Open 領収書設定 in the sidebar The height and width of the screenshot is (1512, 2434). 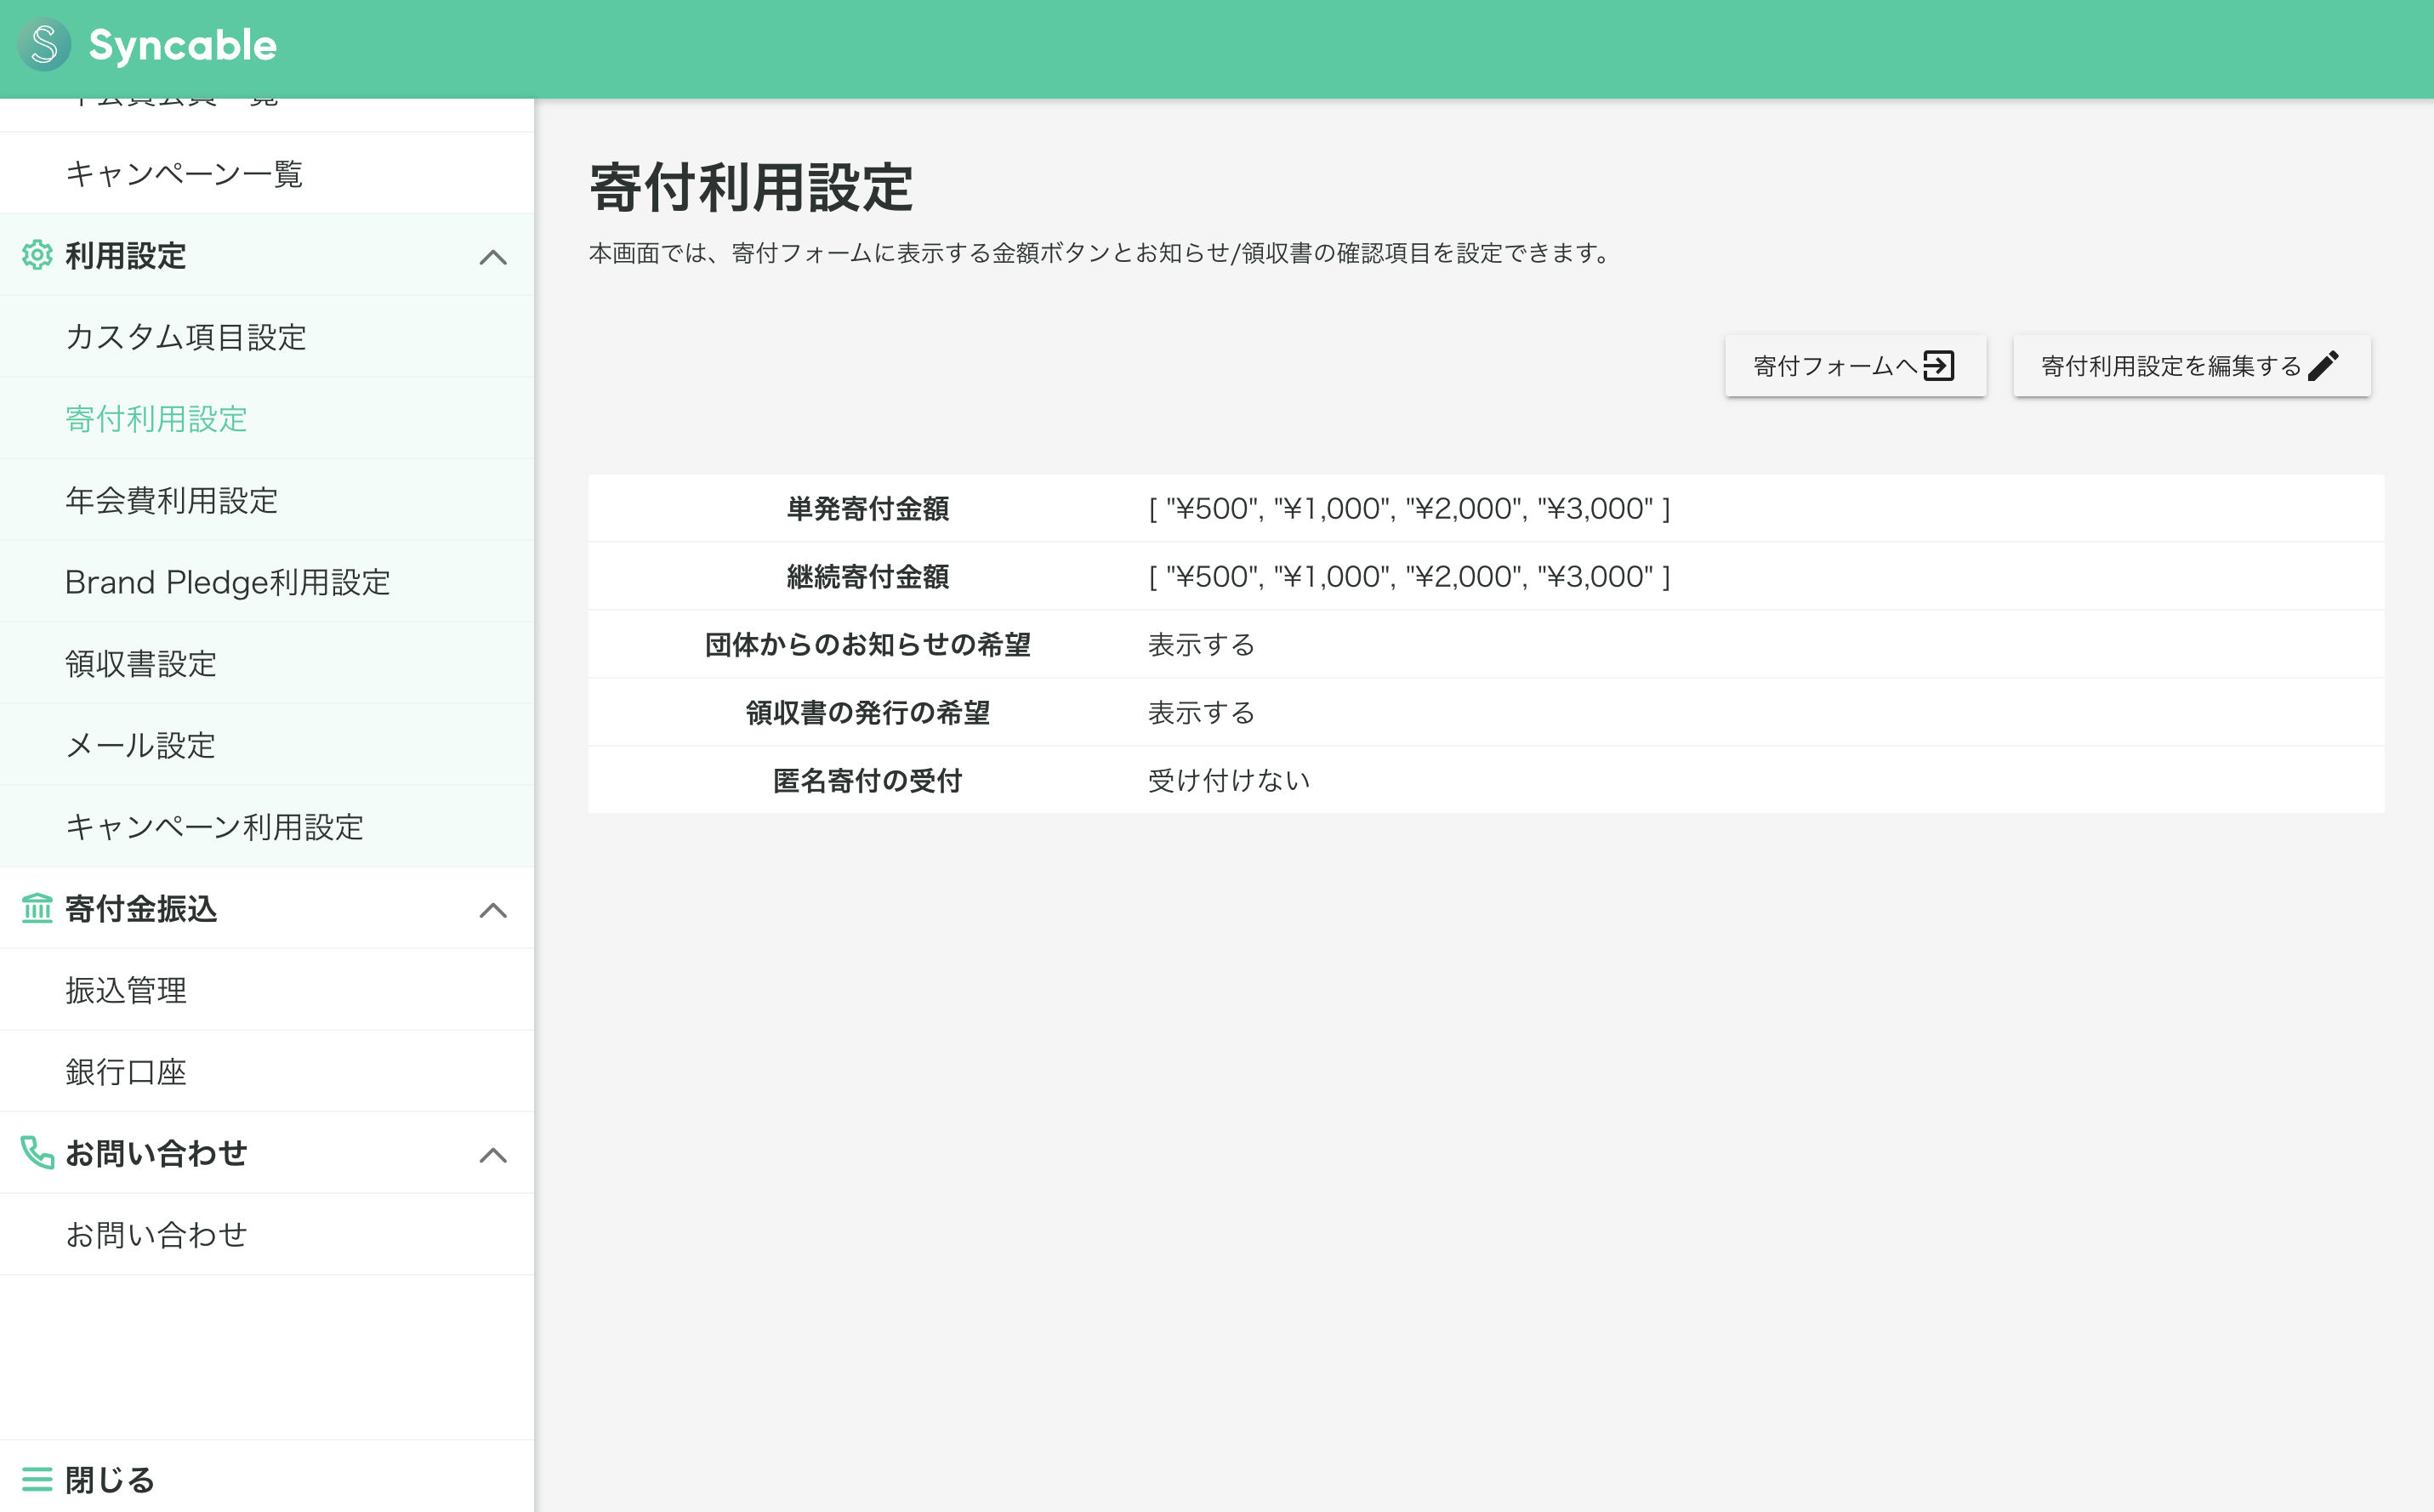pos(267,663)
